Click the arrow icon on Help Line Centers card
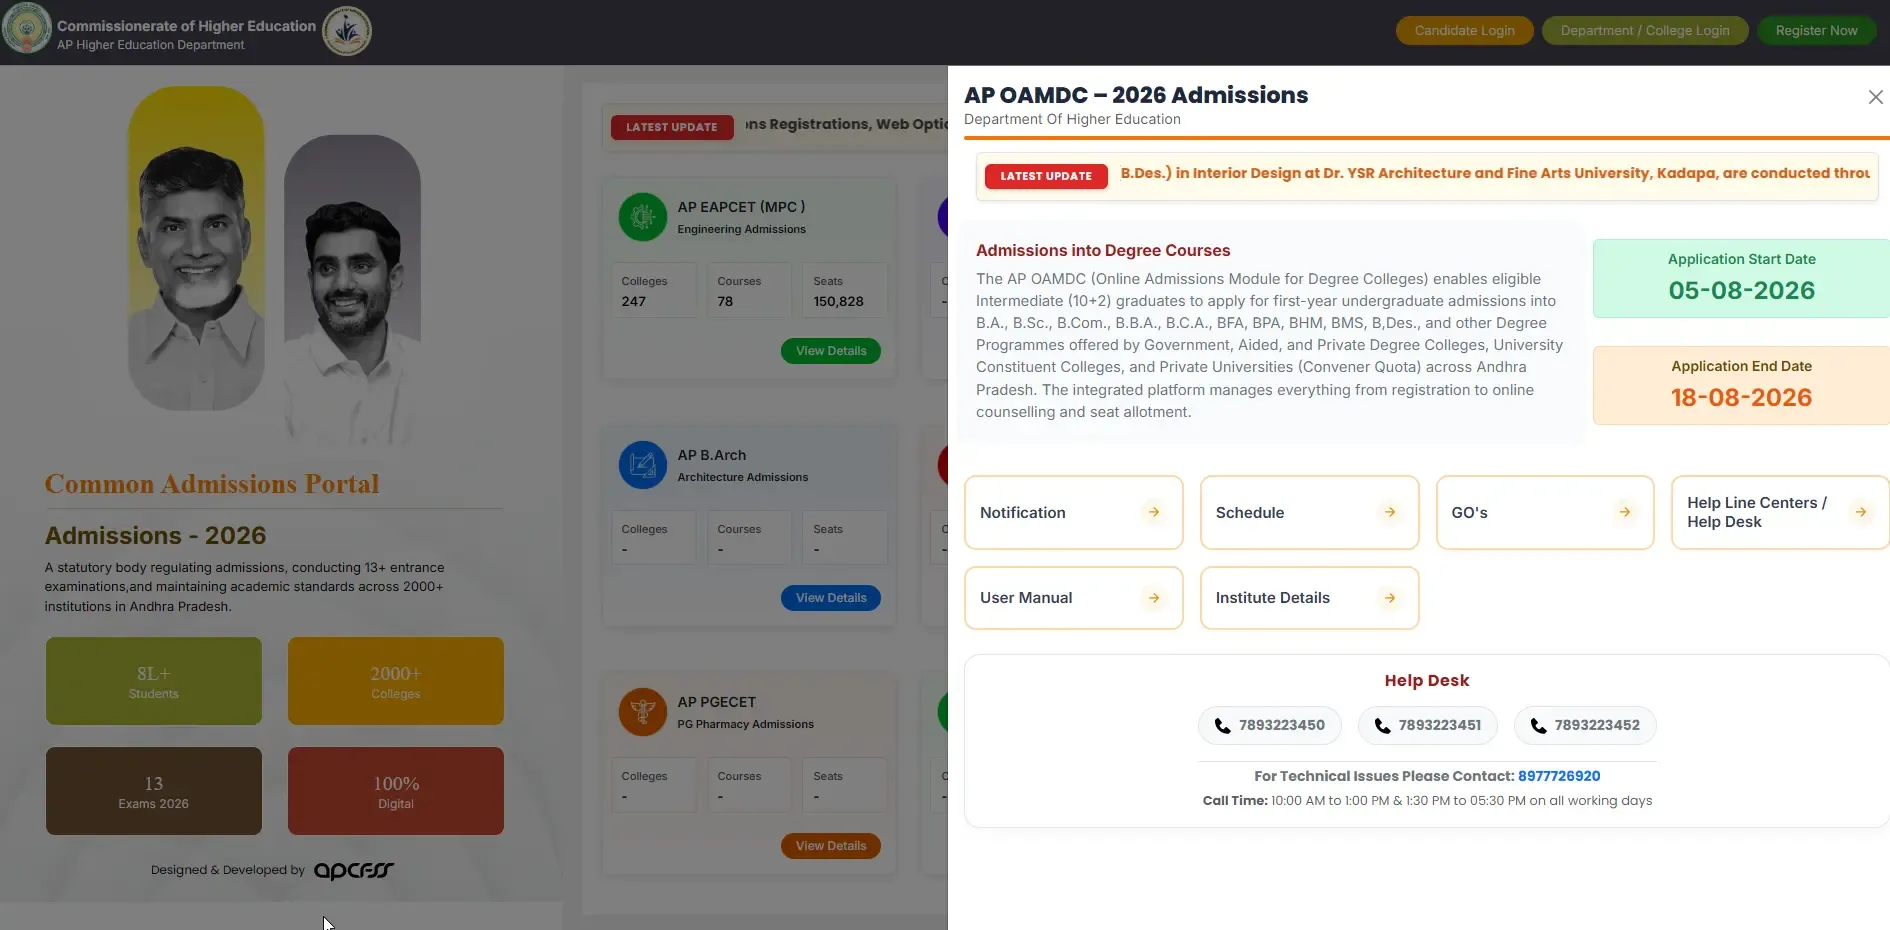1890x930 pixels. (1861, 512)
